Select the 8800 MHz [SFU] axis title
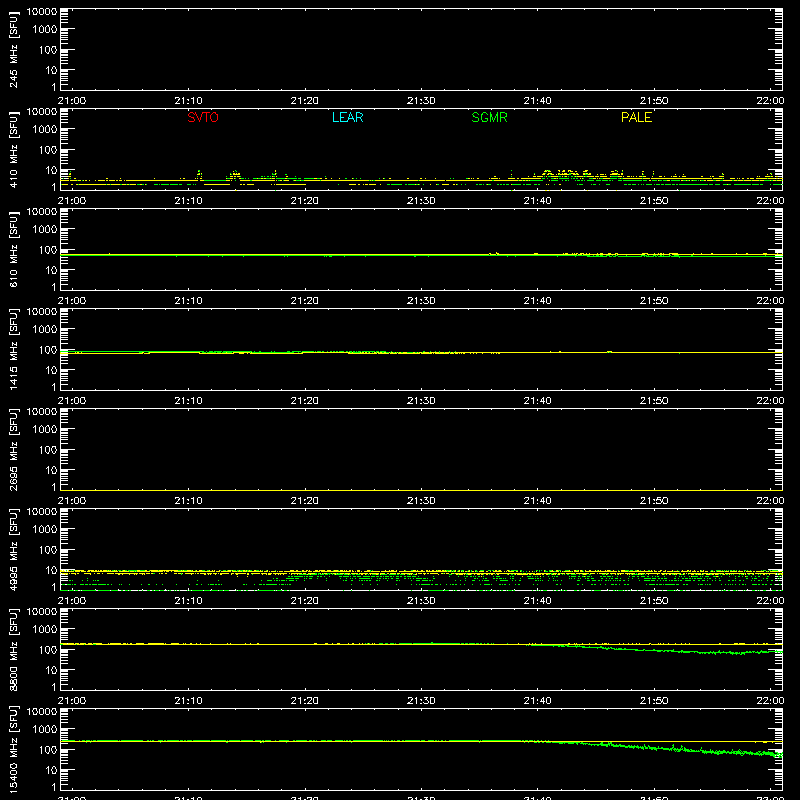Viewport: 800px width, 800px height. click(x=14, y=650)
